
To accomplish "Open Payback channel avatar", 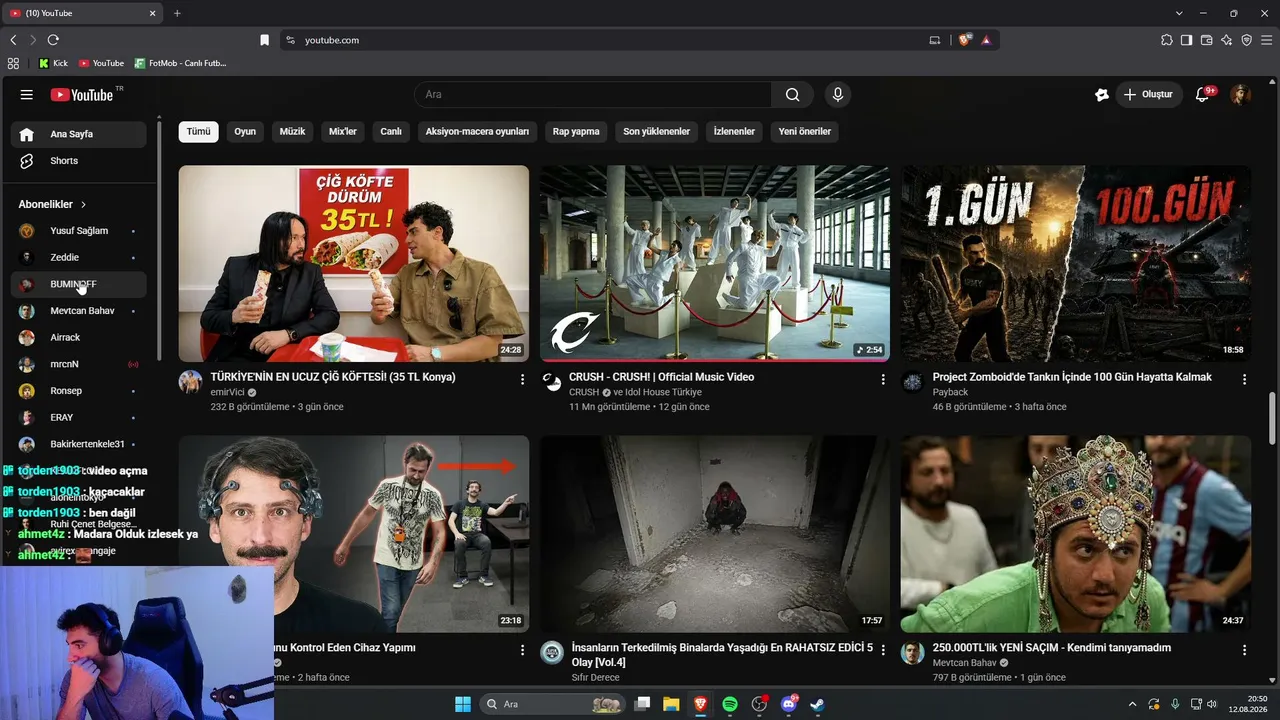I will click(x=912, y=382).
